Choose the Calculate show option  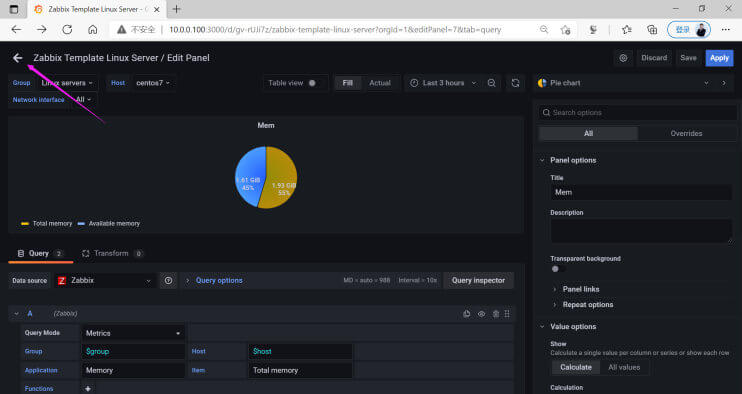click(576, 367)
